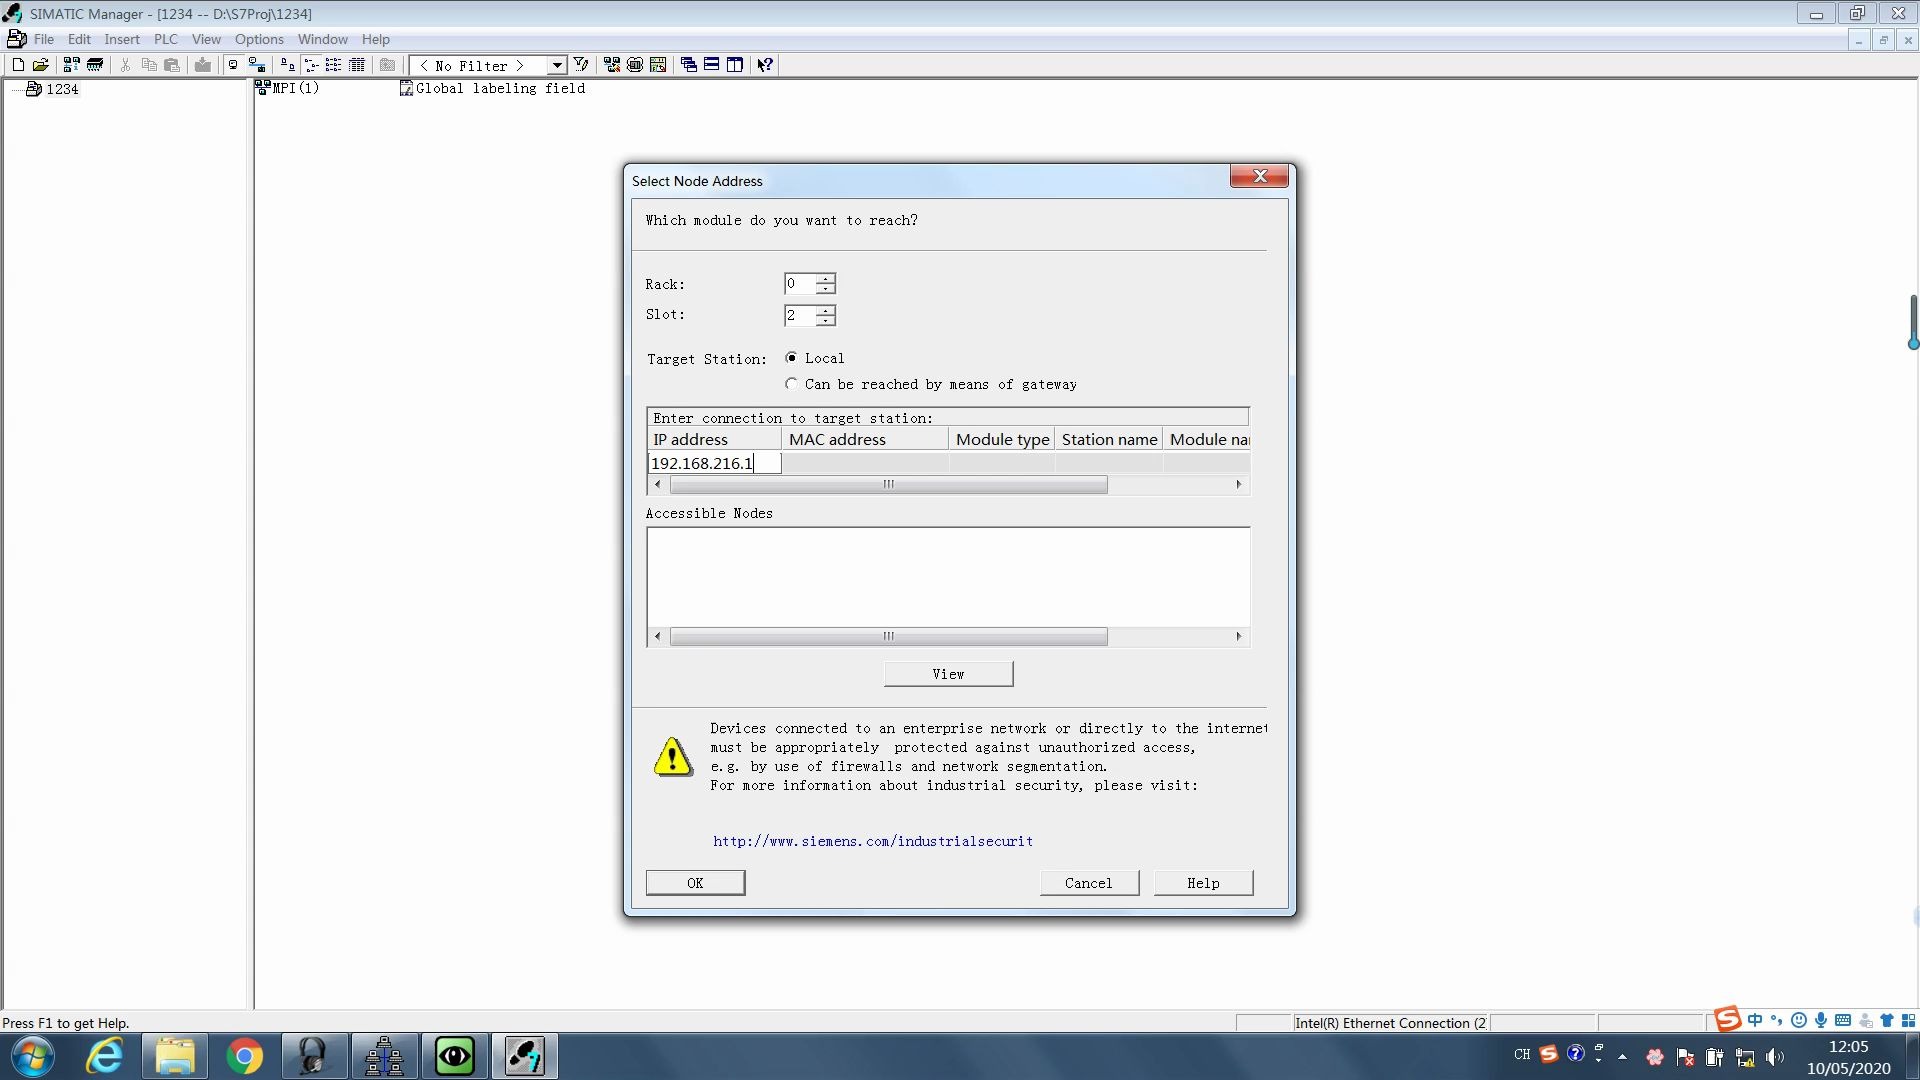Click the connection table horizontal scrollbar thumb
This screenshot has height=1080, width=1920.
pyautogui.click(x=888, y=485)
